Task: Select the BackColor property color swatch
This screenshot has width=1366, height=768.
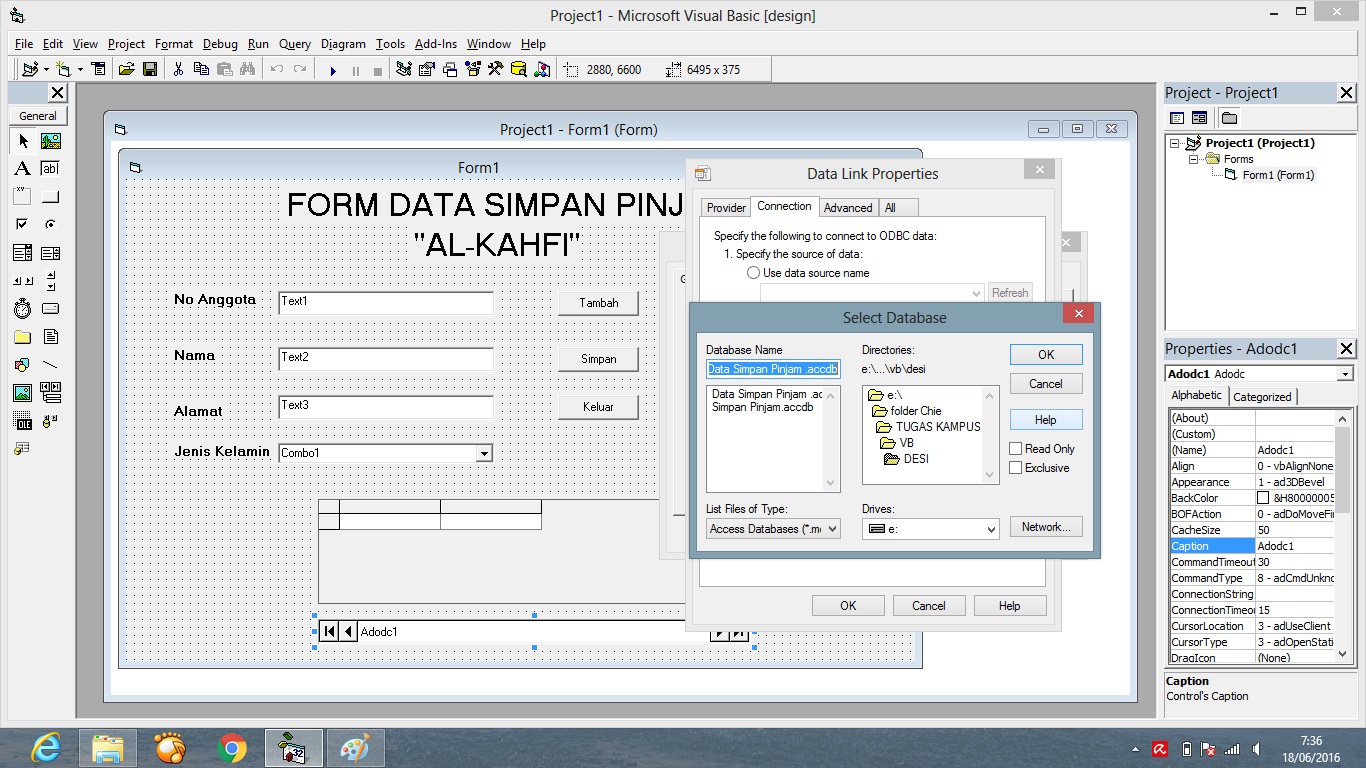Action: point(1263,498)
